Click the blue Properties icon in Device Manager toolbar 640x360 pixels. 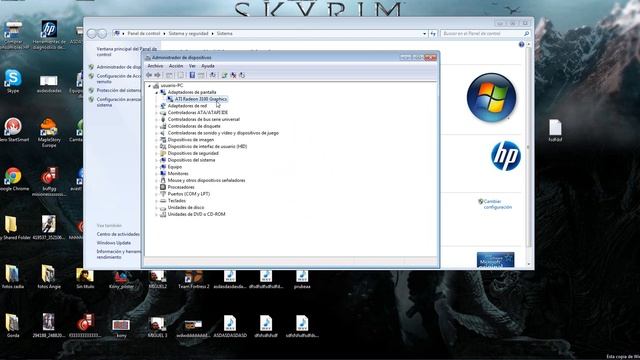(x=192, y=75)
